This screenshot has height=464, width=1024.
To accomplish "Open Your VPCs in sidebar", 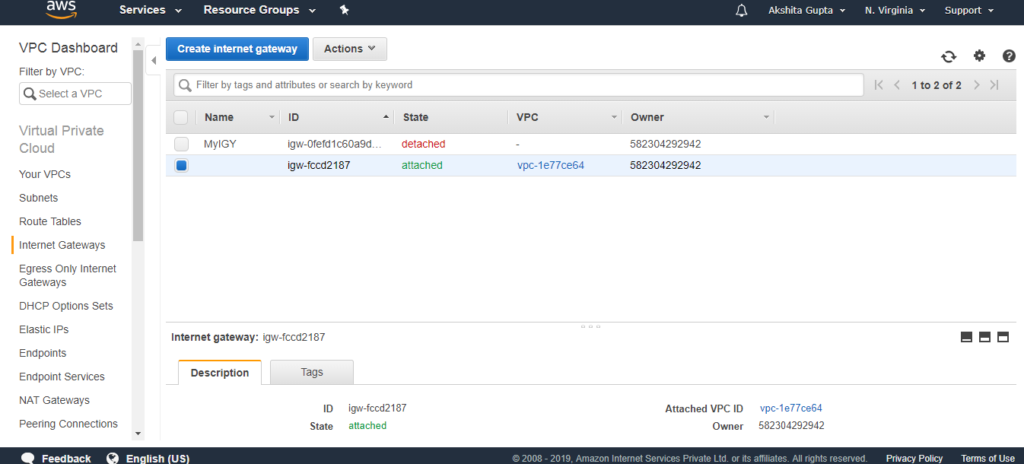I will [44, 174].
